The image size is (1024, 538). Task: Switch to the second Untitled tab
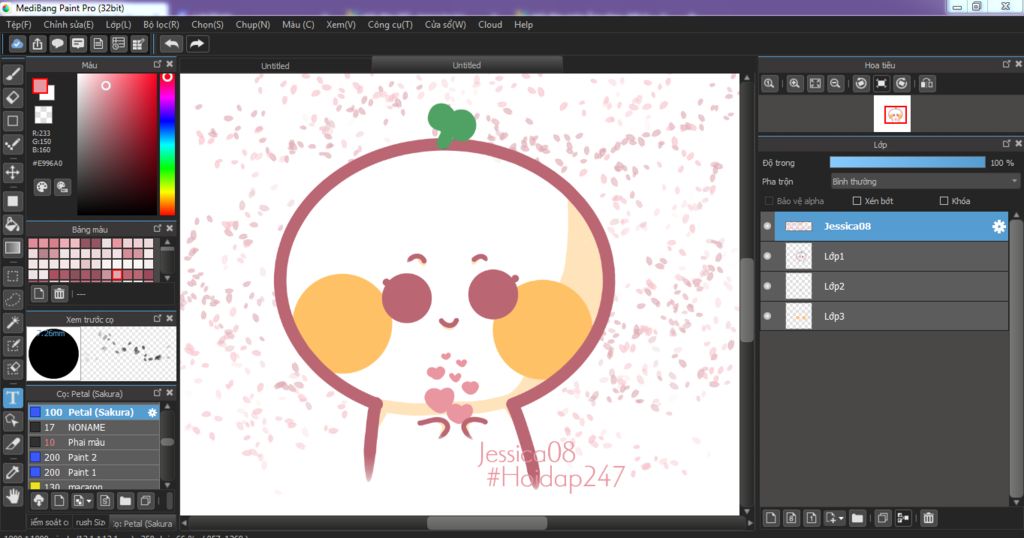point(466,65)
